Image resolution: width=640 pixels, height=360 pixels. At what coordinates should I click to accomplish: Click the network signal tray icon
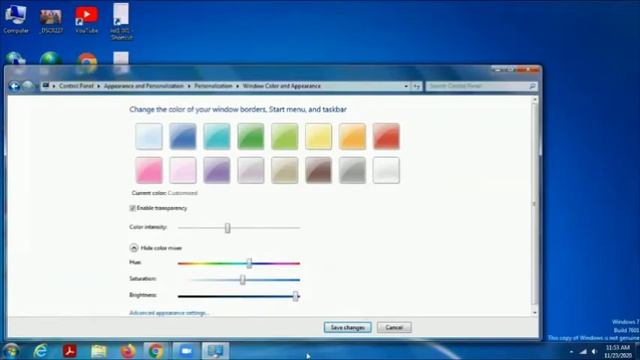tap(583, 351)
